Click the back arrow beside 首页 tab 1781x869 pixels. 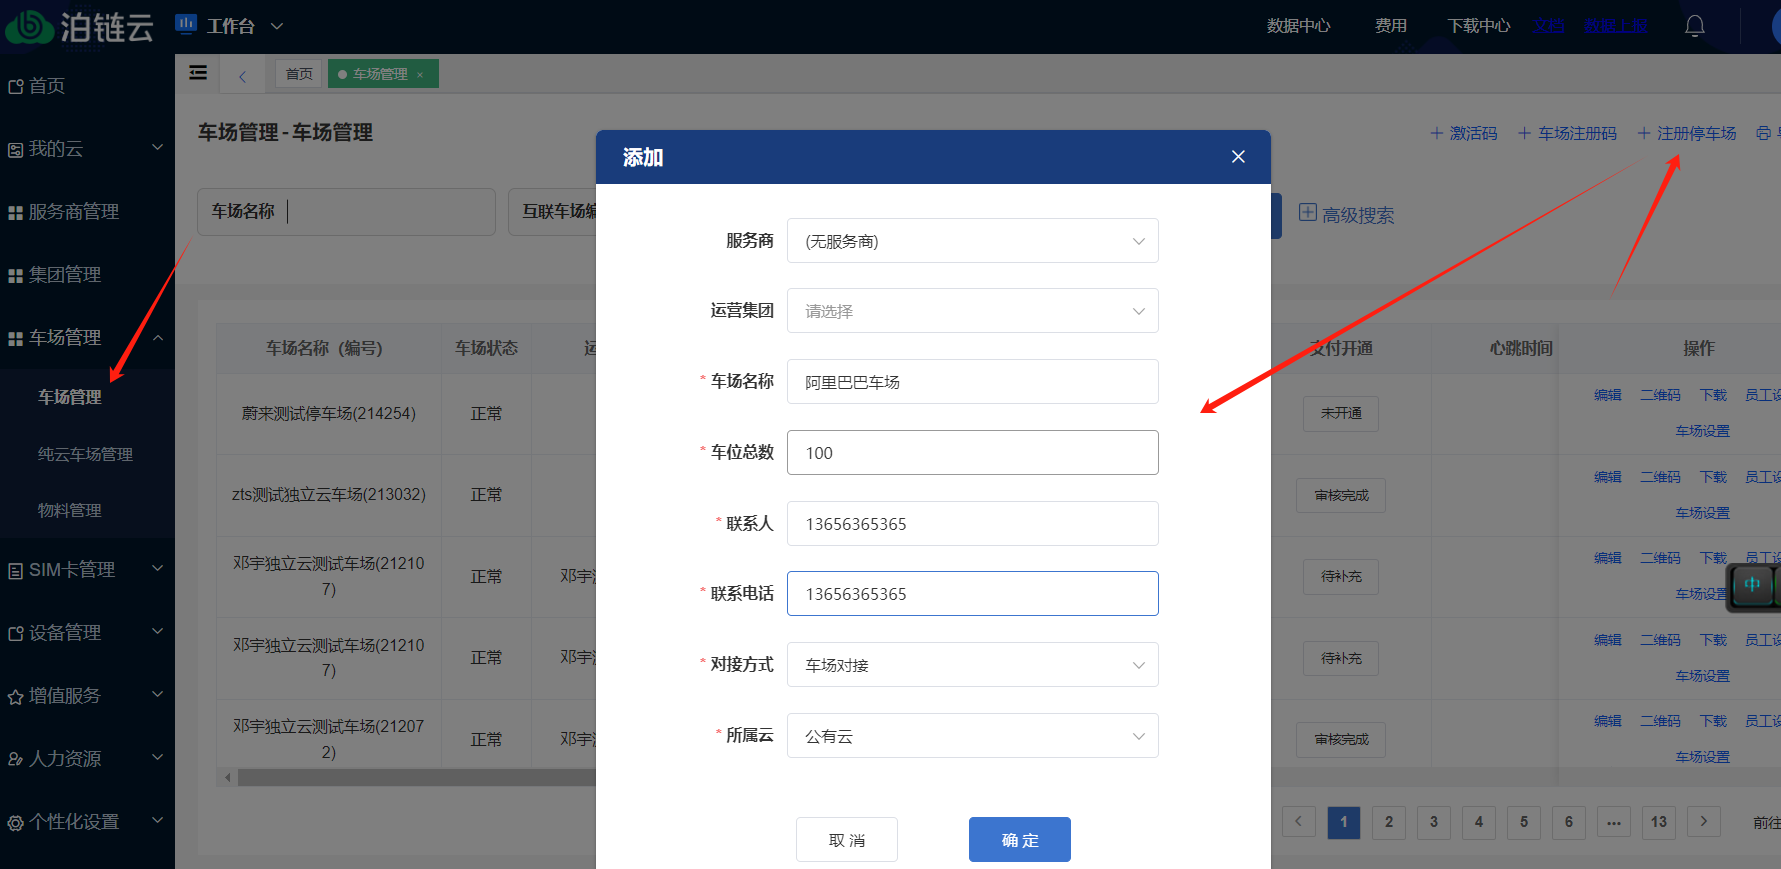242,75
